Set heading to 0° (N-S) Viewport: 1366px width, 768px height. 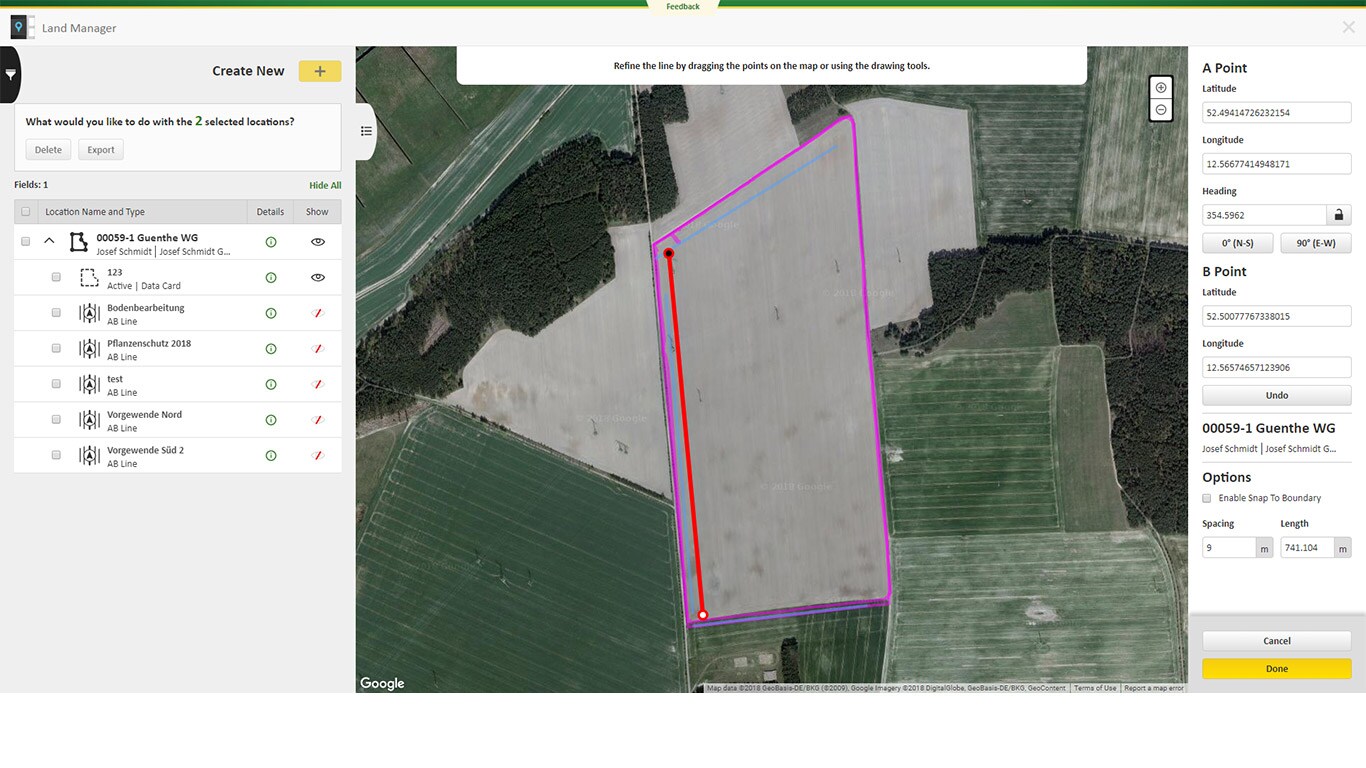click(x=1237, y=243)
